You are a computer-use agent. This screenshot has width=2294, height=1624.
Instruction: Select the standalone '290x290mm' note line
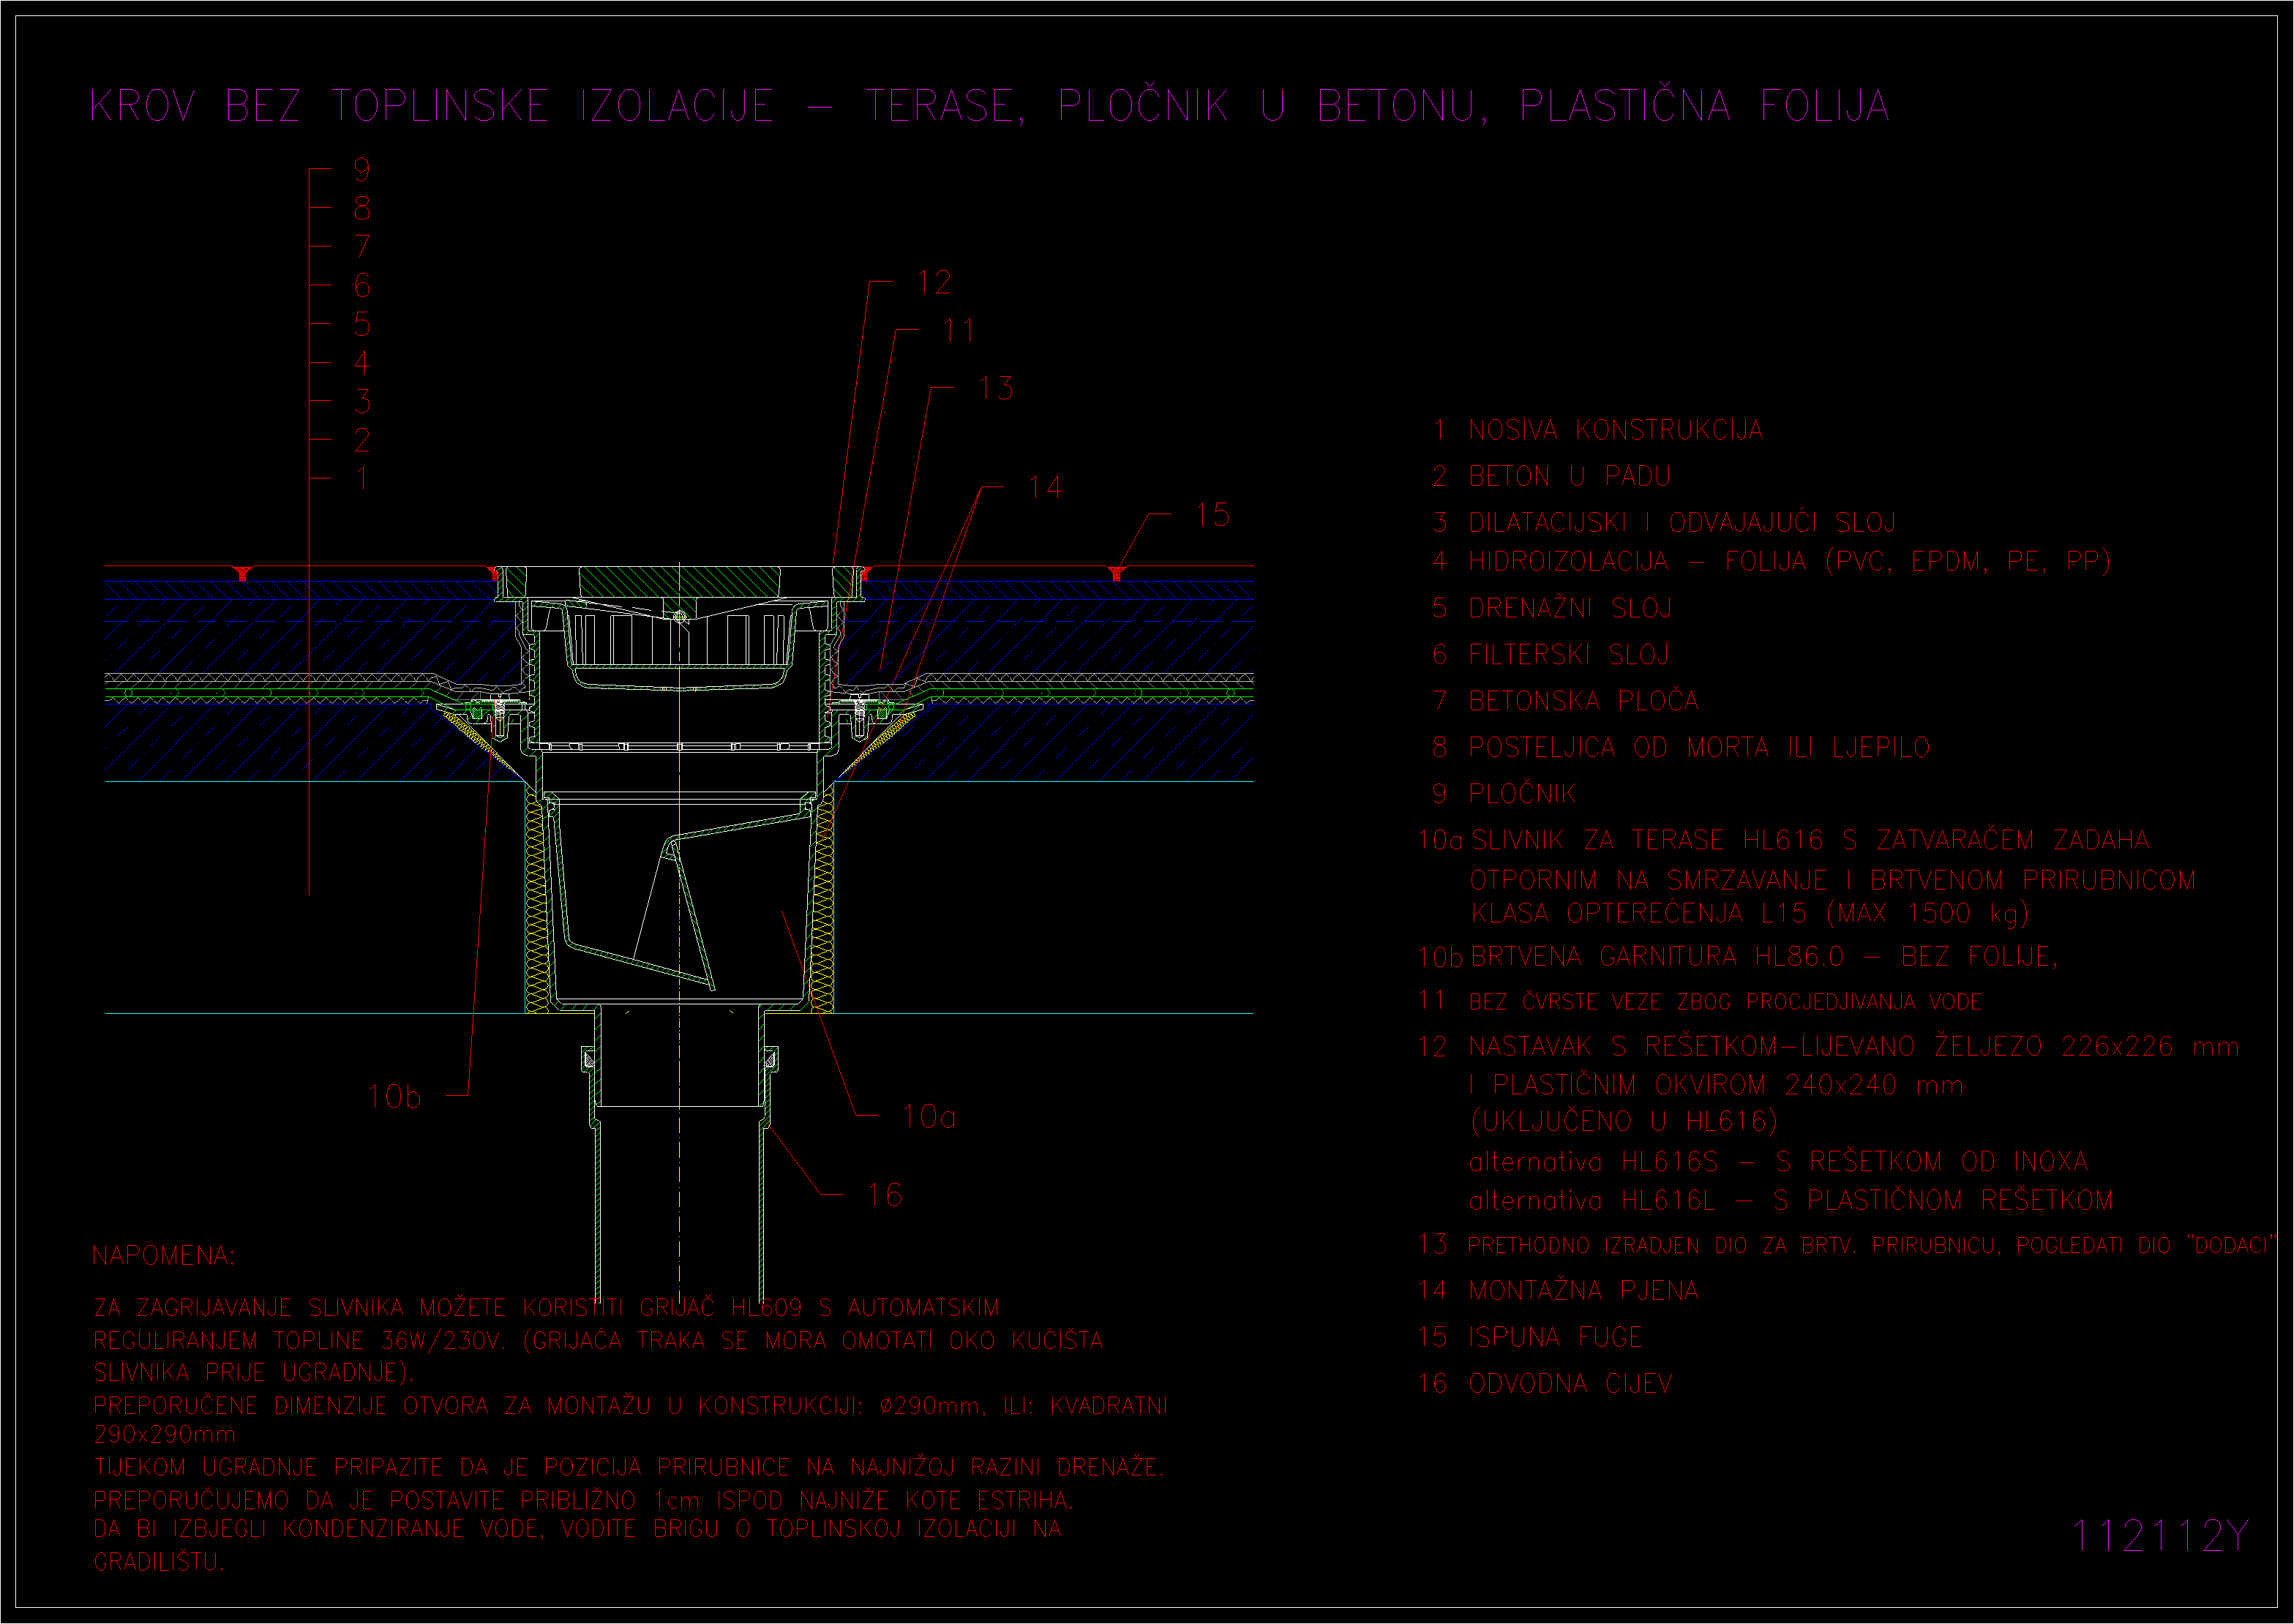click(165, 1434)
